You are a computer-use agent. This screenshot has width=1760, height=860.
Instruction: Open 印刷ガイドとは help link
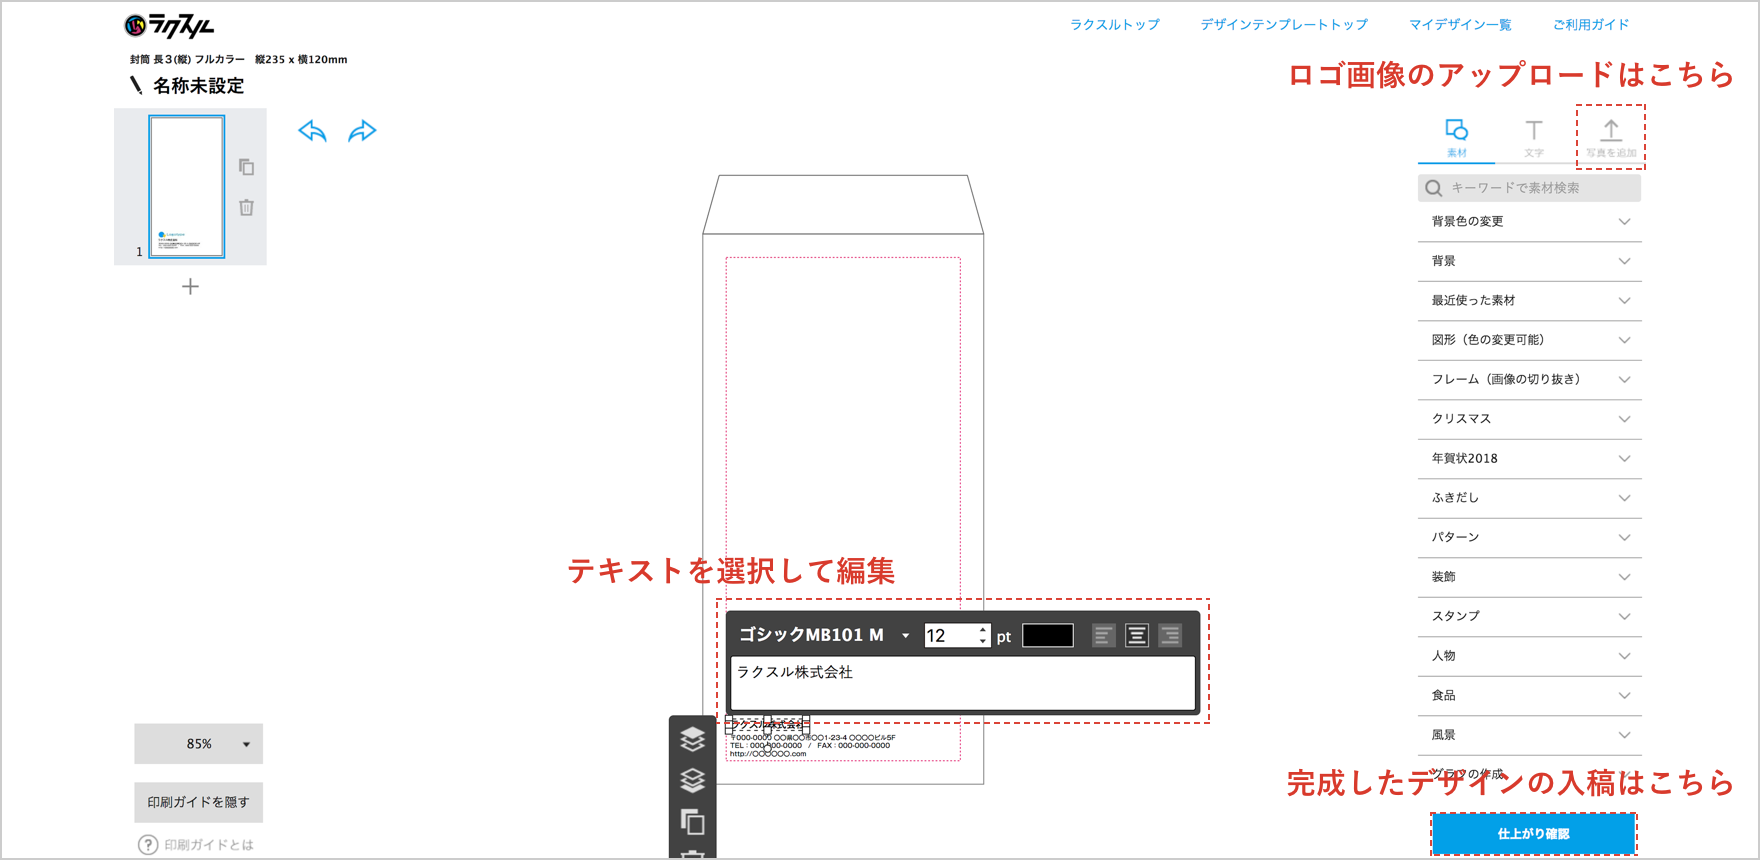point(196,845)
